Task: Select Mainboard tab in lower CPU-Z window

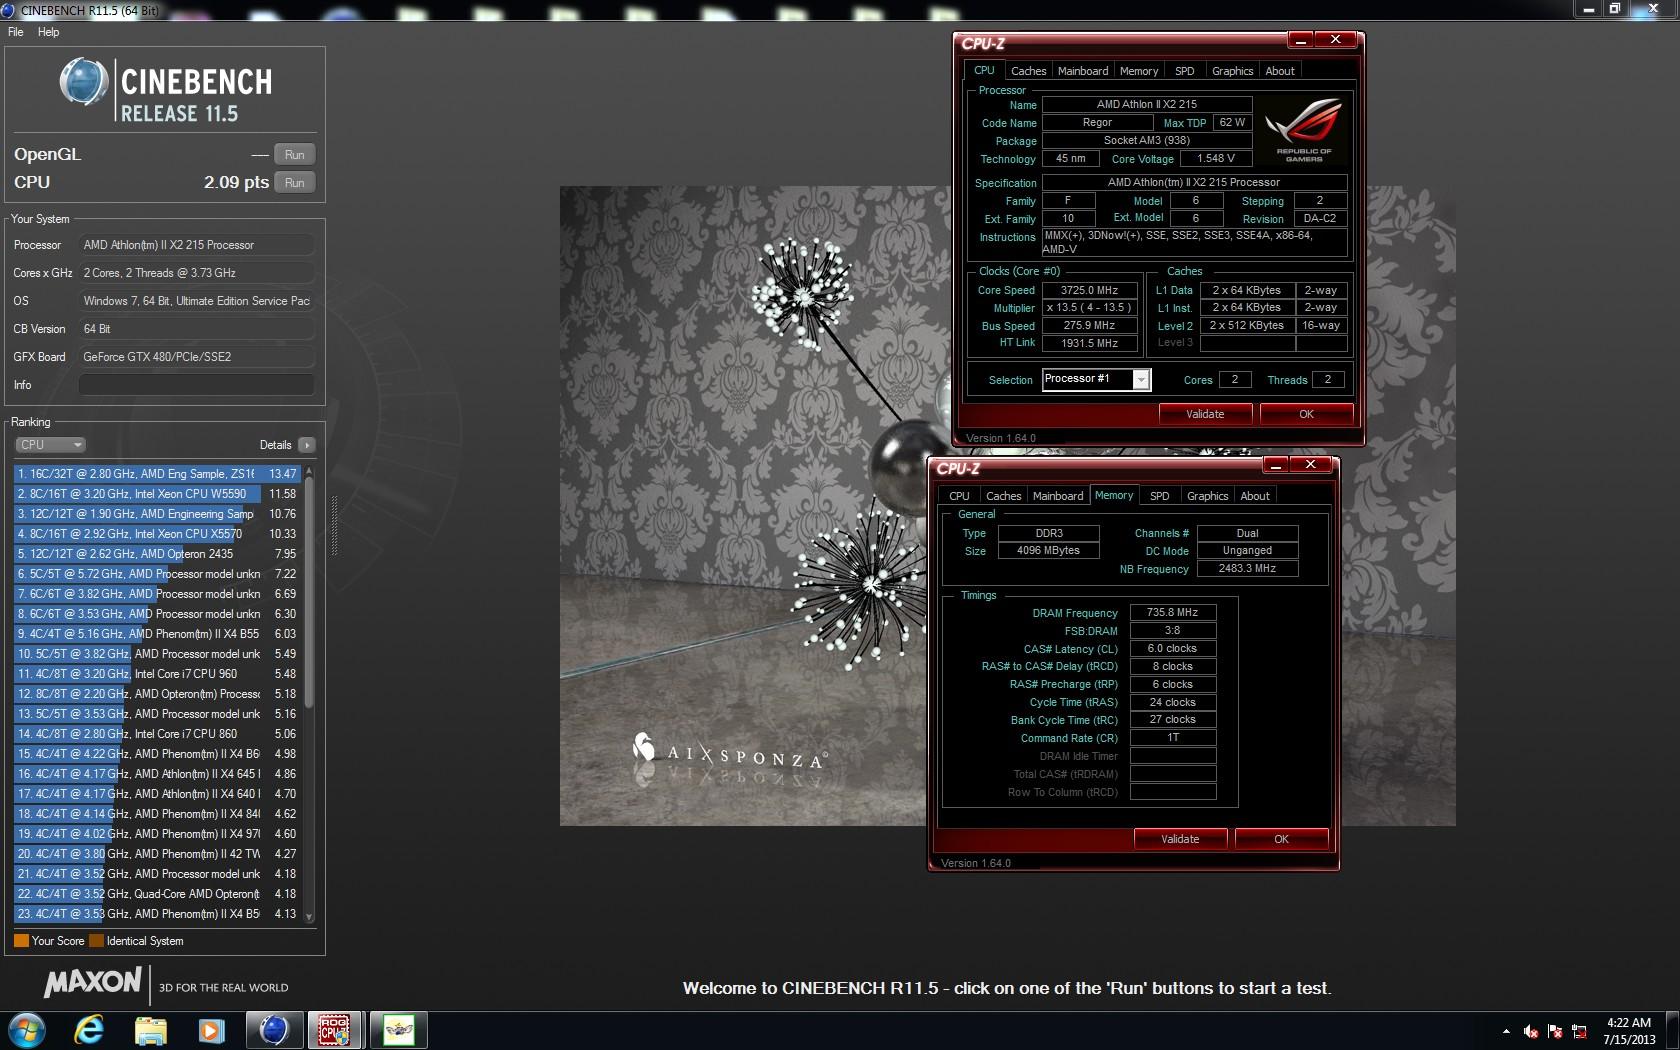Action: pos(1058,496)
